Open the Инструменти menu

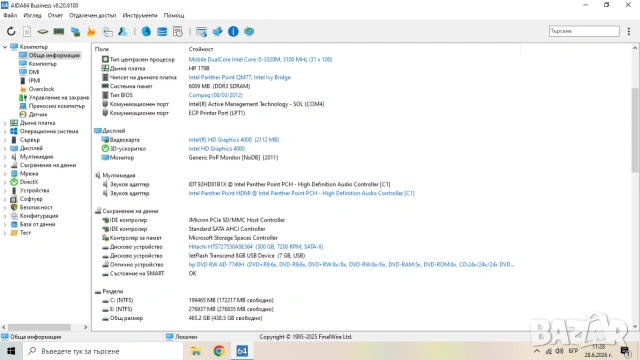coord(140,15)
